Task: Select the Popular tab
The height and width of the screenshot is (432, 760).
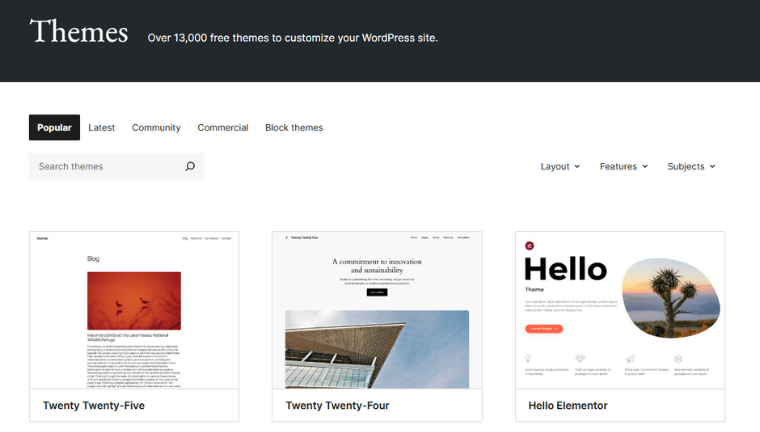Action: (x=54, y=128)
